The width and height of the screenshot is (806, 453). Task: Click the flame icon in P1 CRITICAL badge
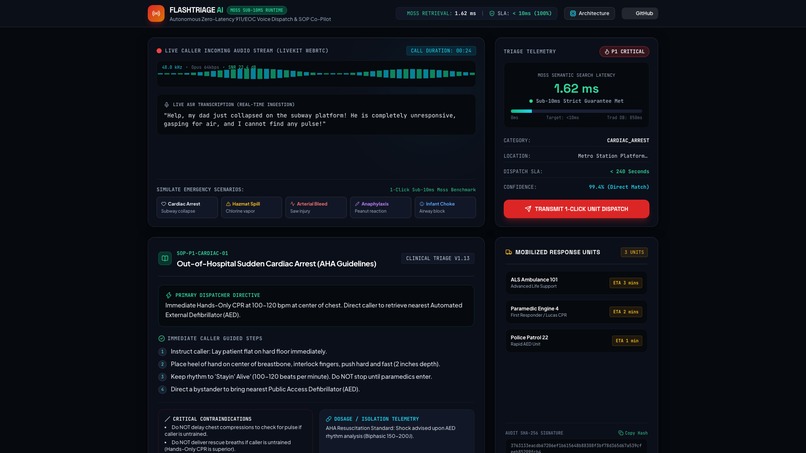point(607,51)
